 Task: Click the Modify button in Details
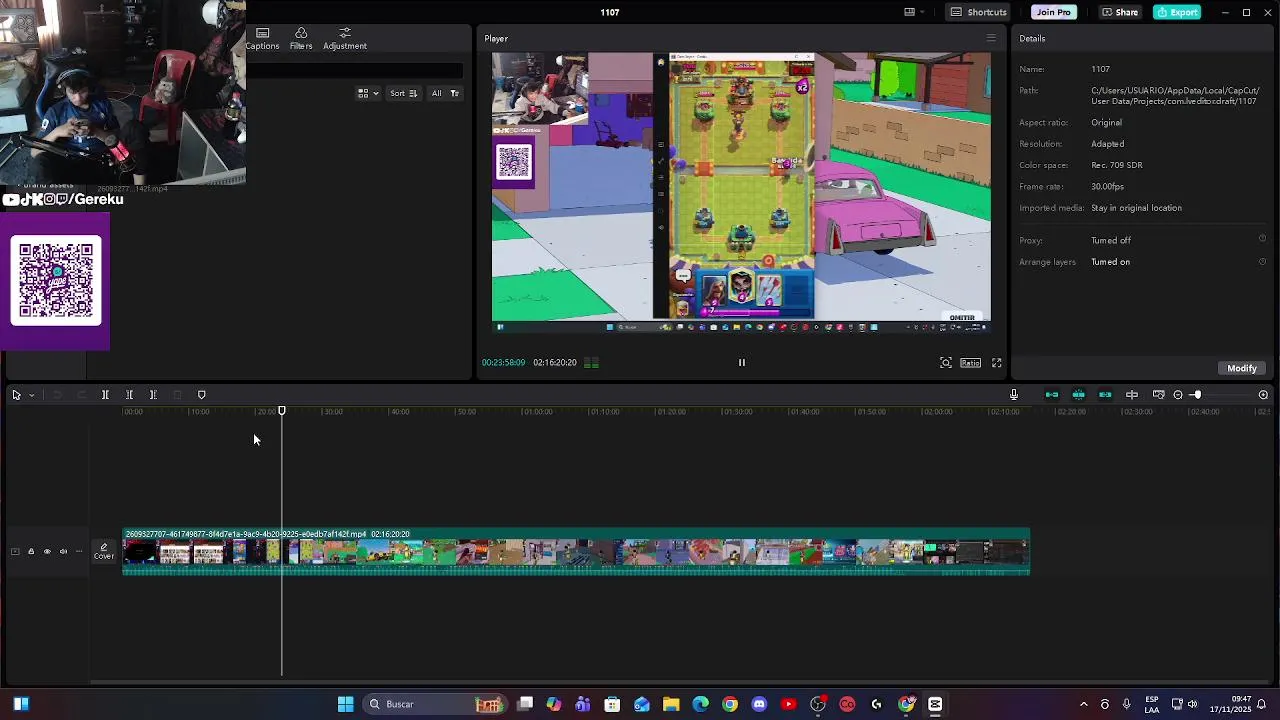click(x=1242, y=368)
